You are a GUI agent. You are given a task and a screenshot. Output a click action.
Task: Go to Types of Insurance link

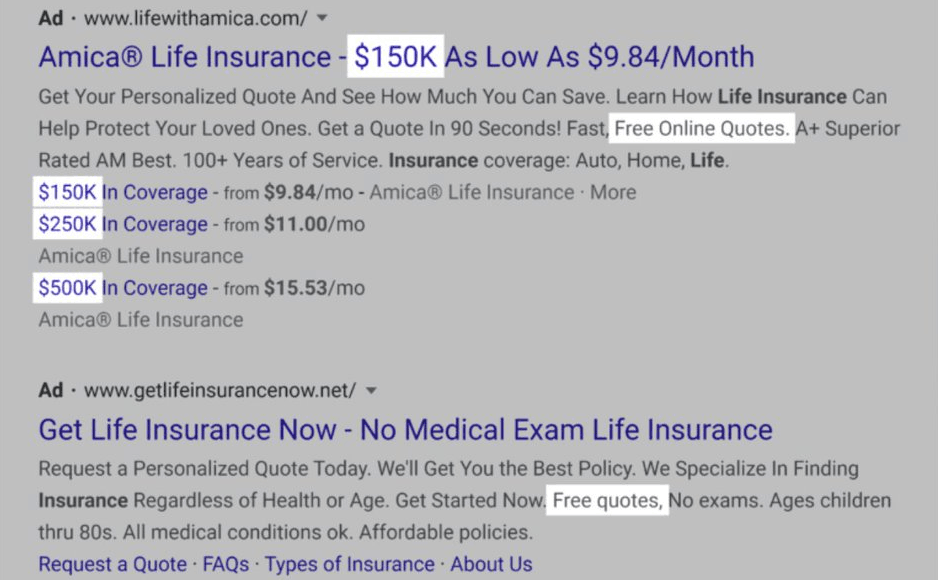(x=349, y=564)
